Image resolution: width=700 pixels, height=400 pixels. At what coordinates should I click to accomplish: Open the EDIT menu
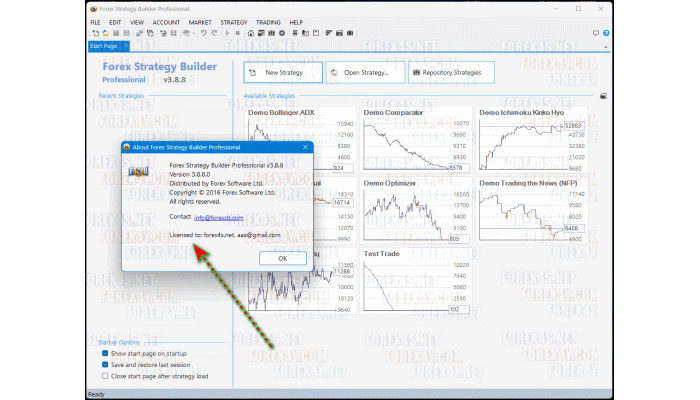pos(115,22)
